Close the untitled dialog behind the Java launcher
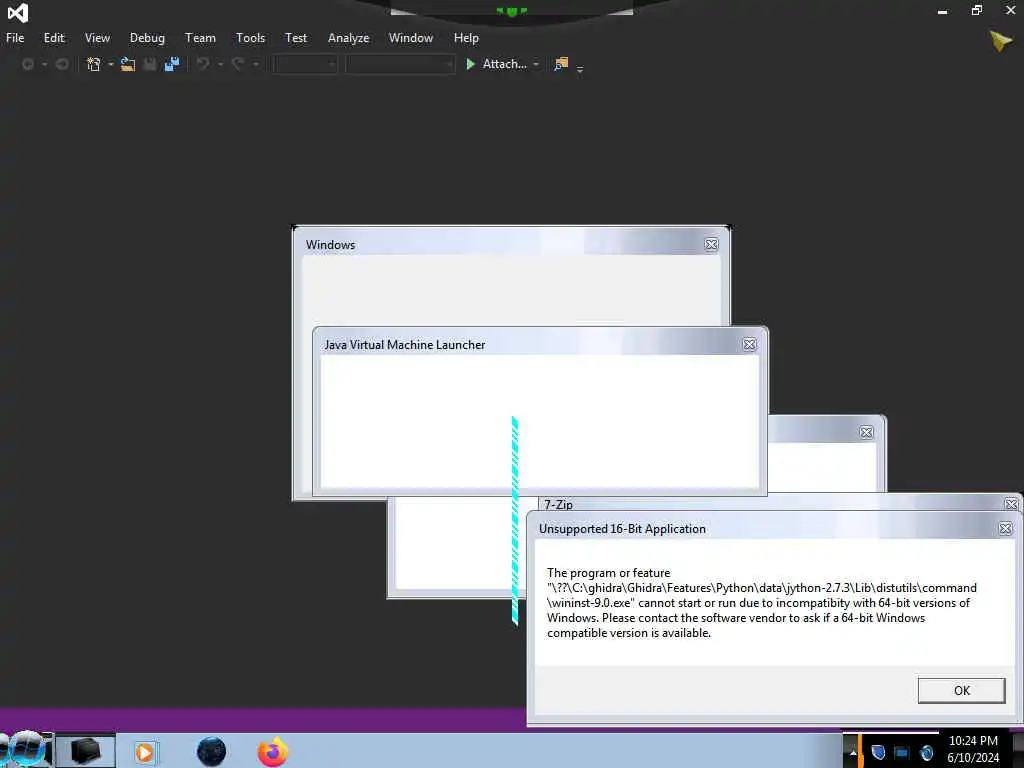Viewport: 1024px width, 768px height. 867,432
